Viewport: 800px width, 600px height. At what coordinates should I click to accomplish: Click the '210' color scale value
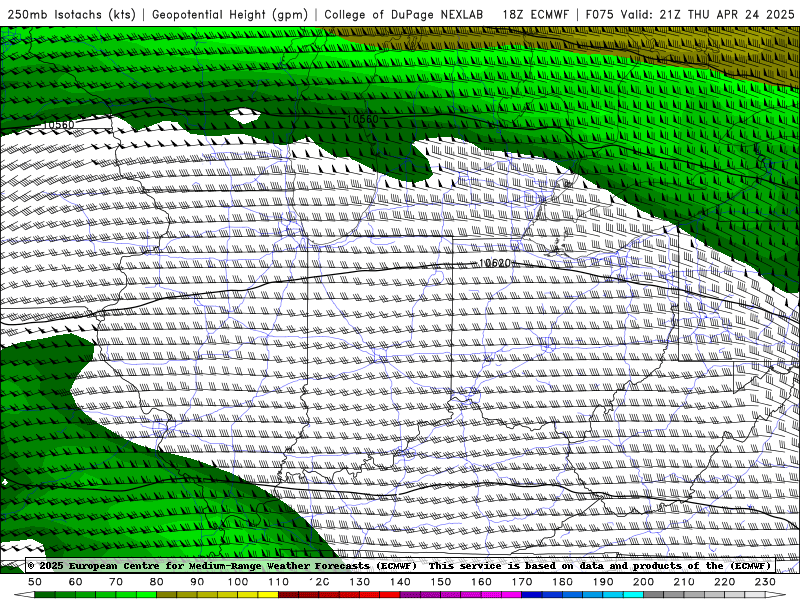[684, 582]
